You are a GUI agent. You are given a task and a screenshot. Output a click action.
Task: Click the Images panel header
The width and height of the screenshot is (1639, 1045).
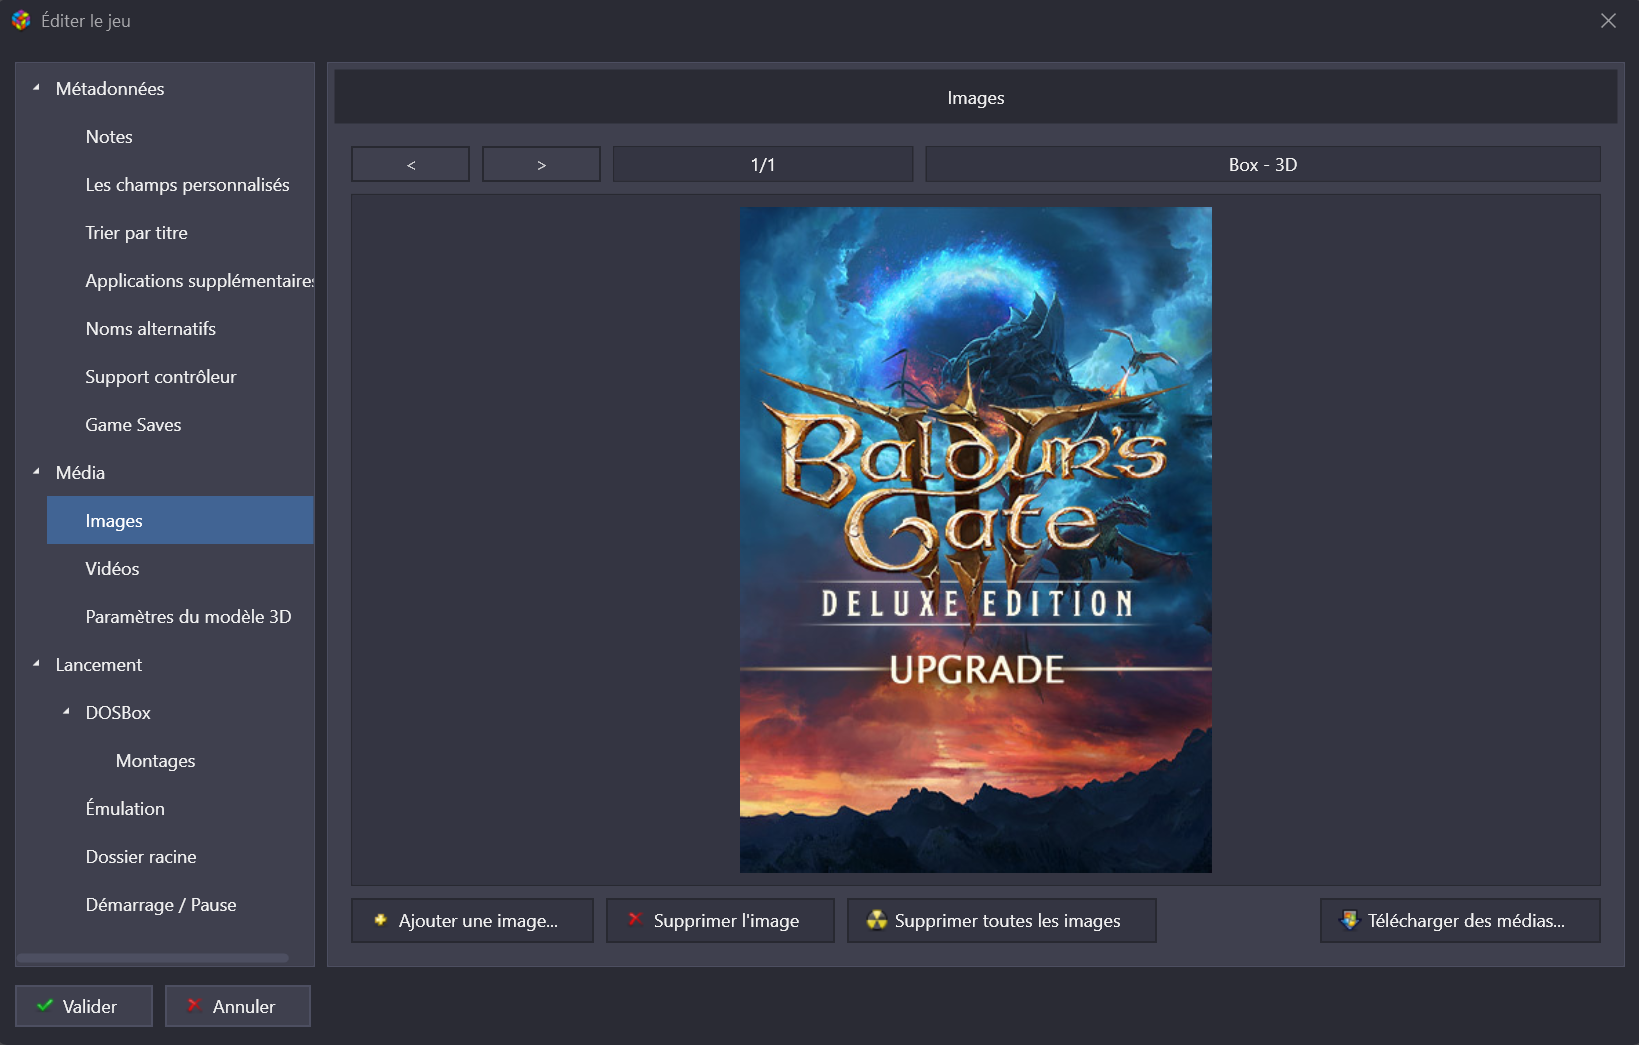point(976,97)
